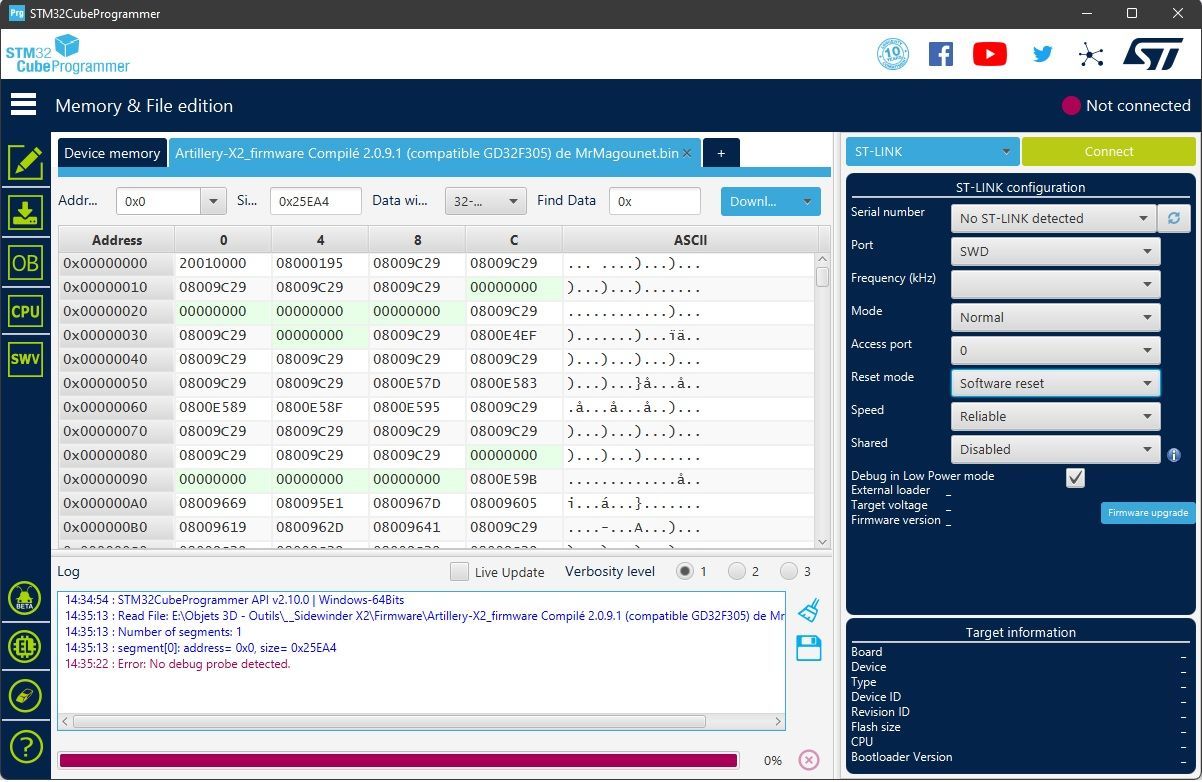Open the ST-LINK interface selector dropdown

(x=933, y=151)
